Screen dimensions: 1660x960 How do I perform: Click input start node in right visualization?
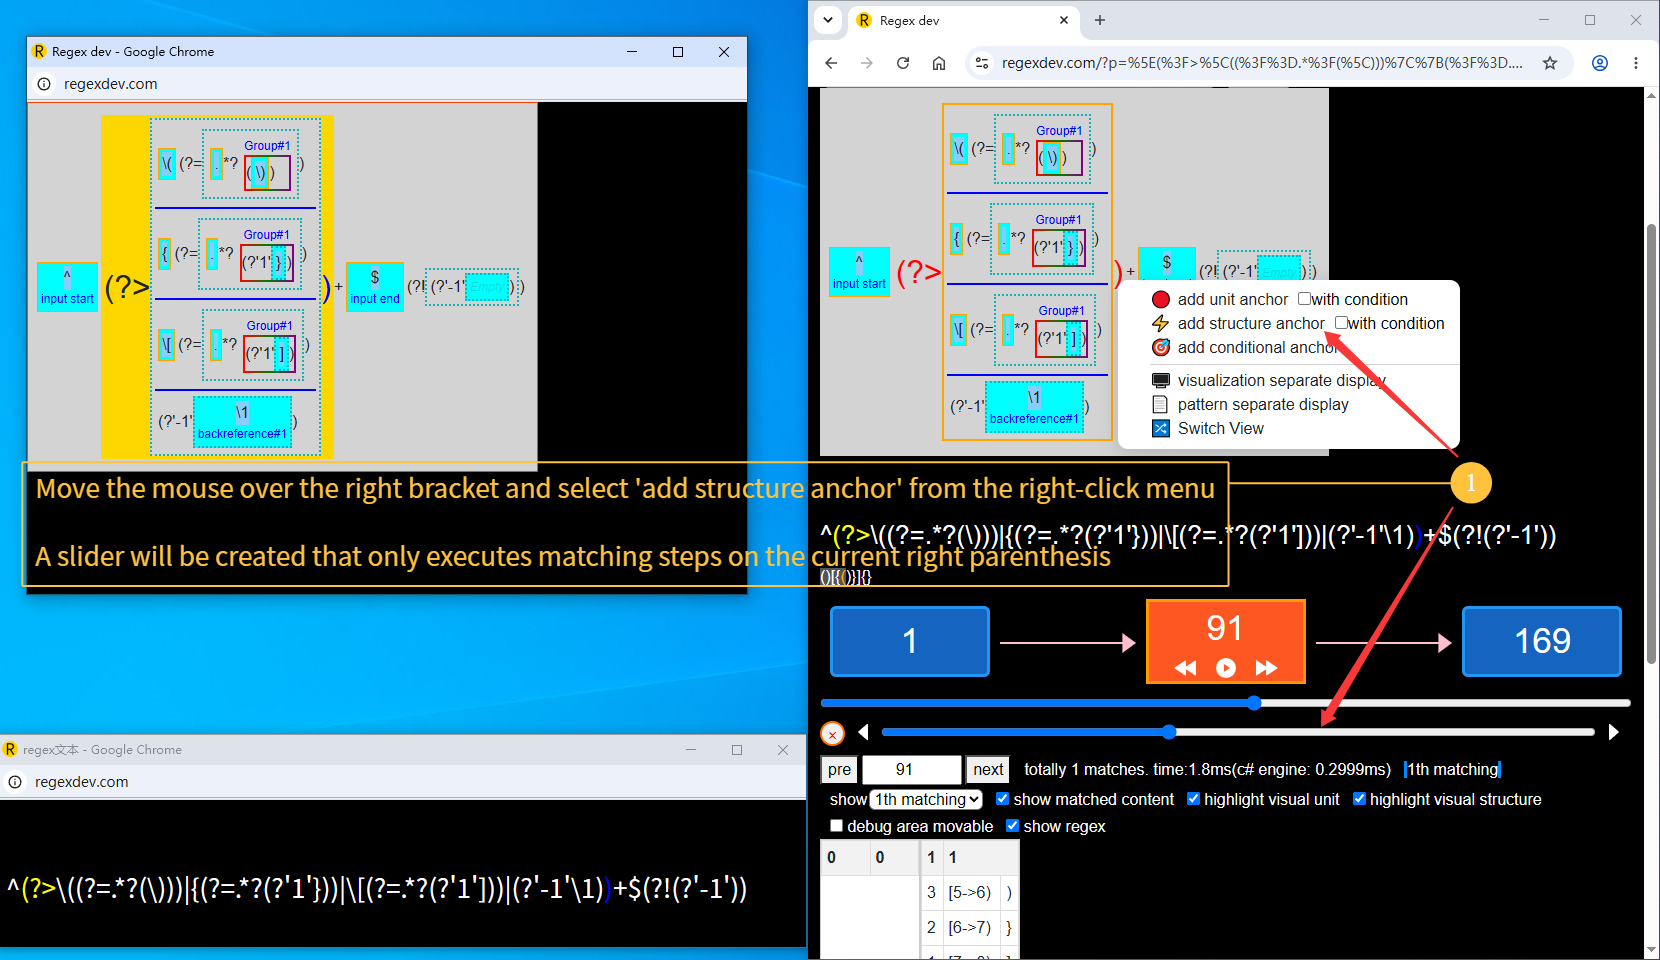(x=859, y=271)
